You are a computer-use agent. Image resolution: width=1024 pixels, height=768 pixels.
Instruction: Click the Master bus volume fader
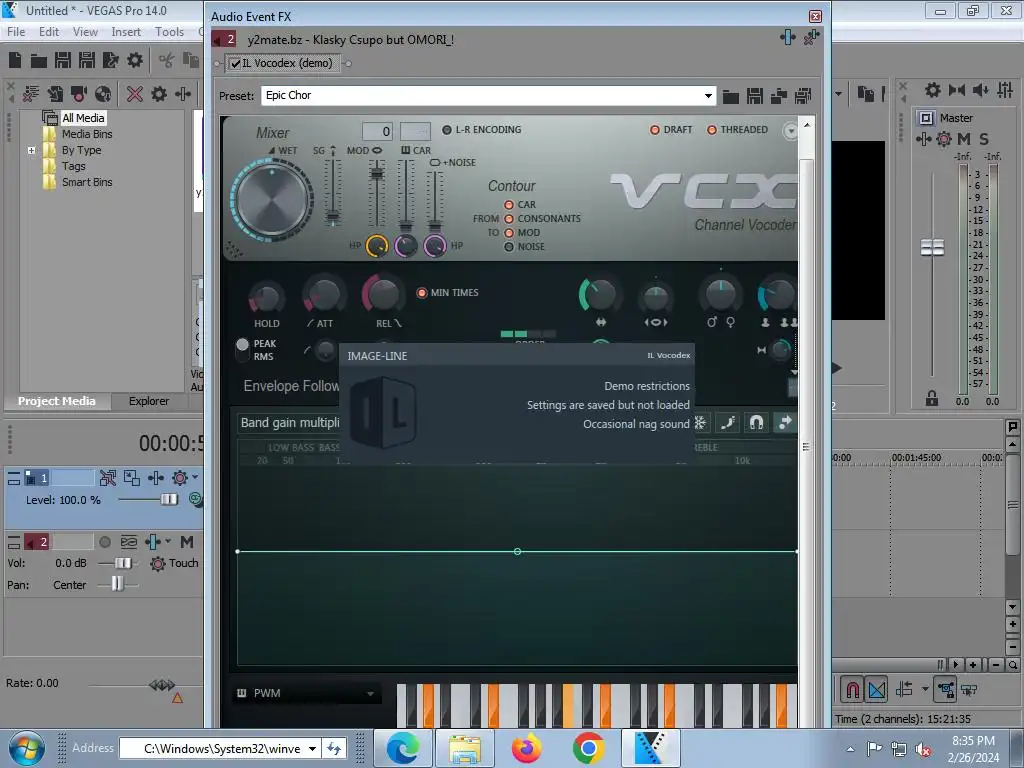coord(932,248)
